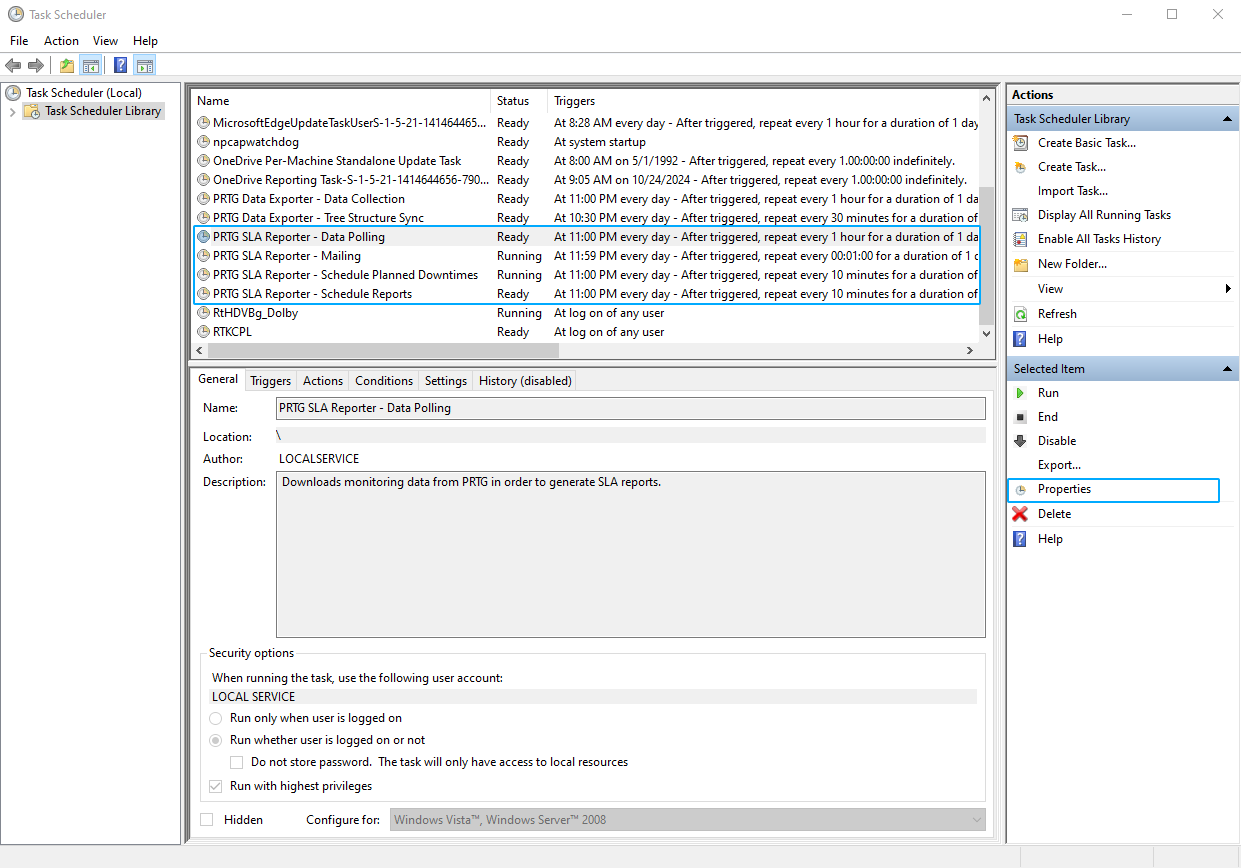Image resolution: width=1241 pixels, height=868 pixels.
Task: Click the blue Help toolbar icon
Action: [120, 65]
